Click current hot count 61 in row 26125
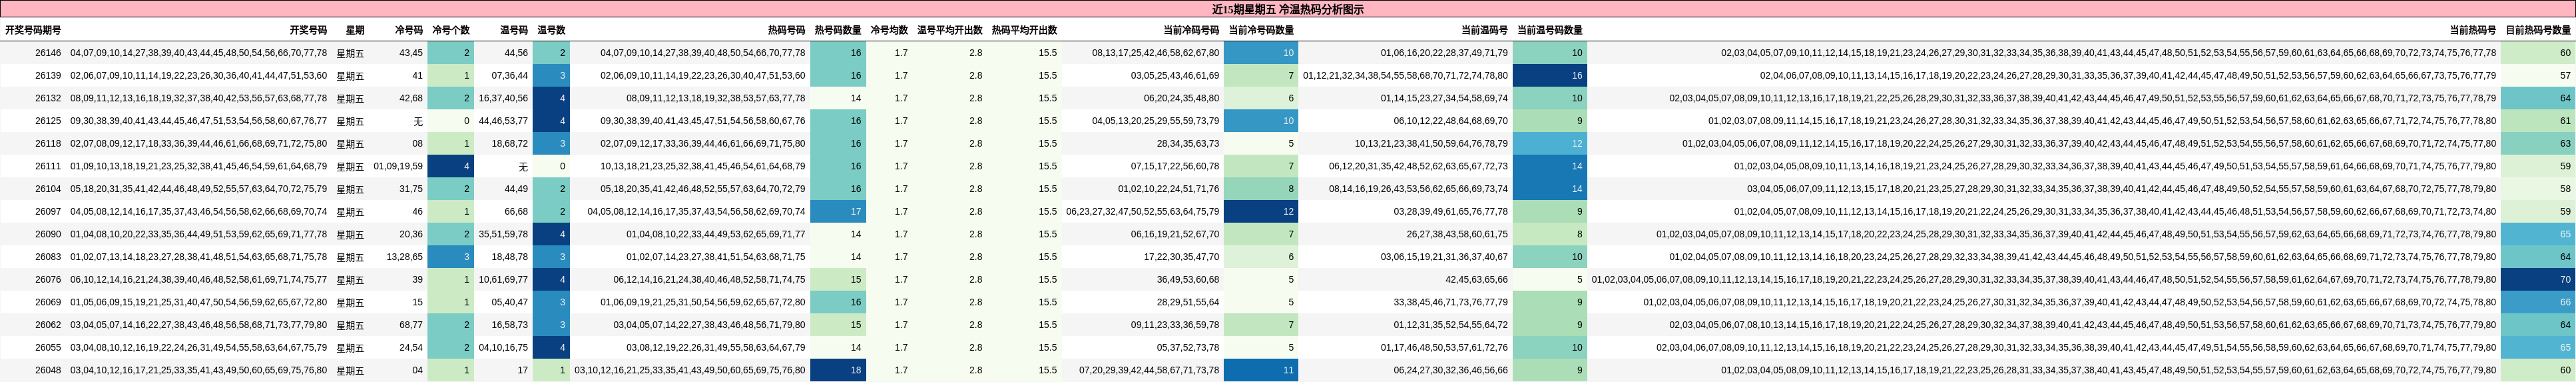2576x382 pixels. [x=2538, y=121]
